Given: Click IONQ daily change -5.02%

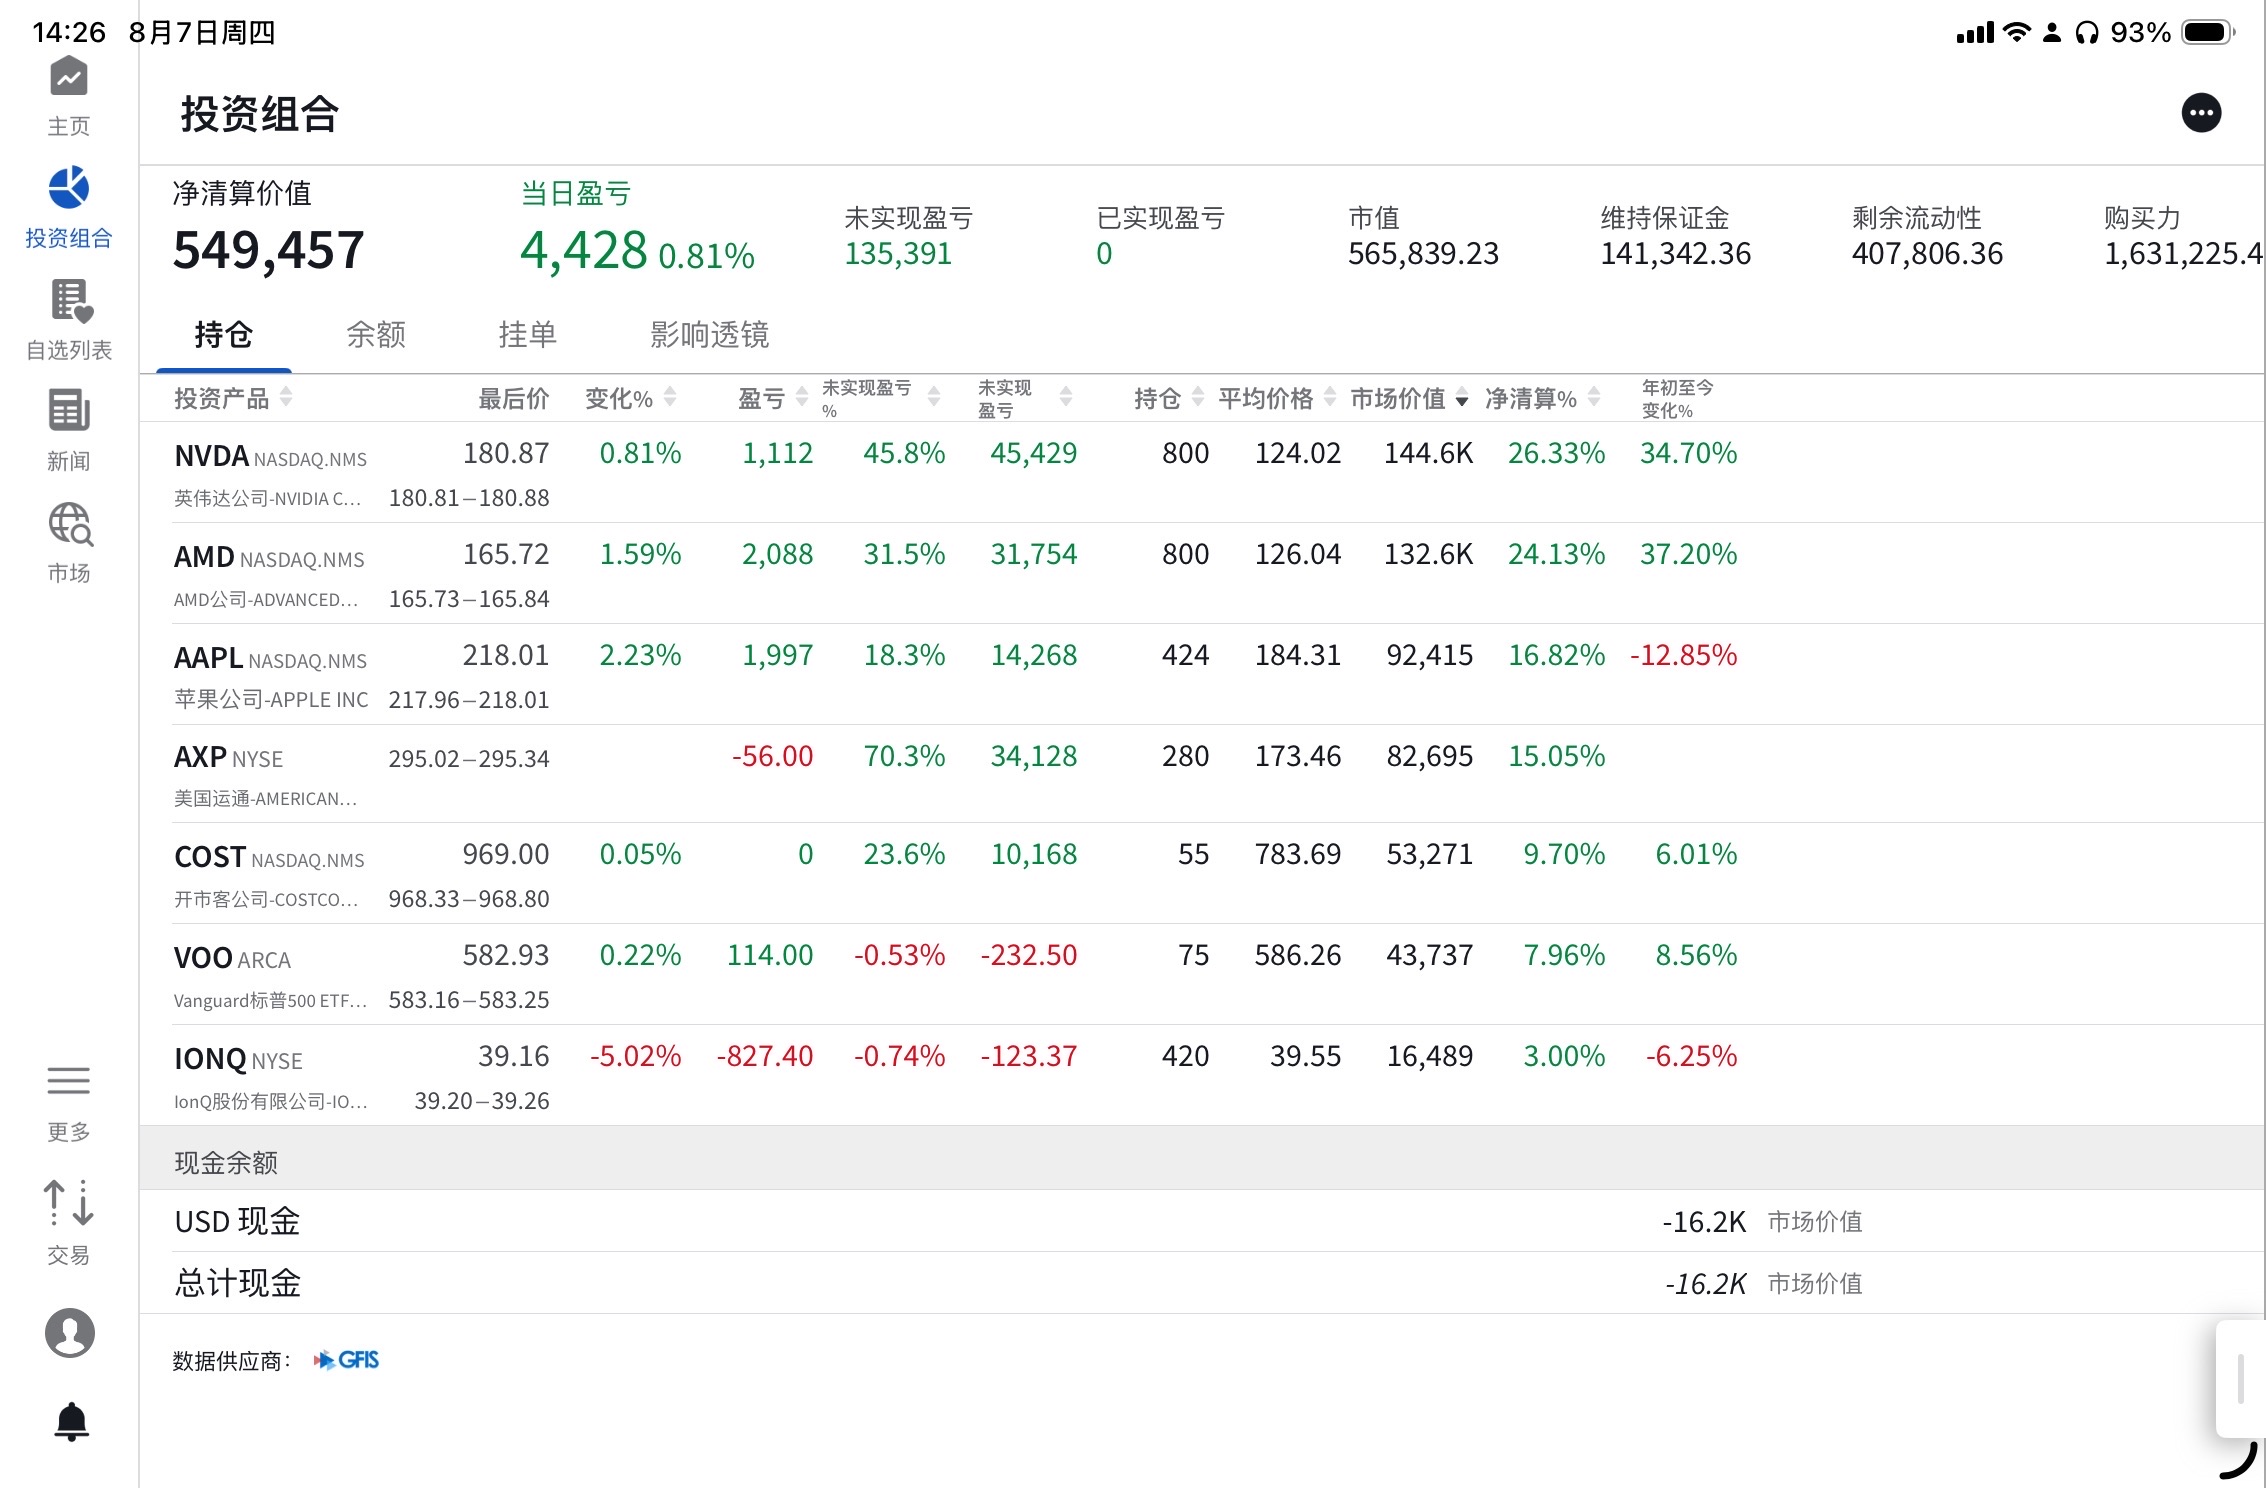Looking at the screenshot, I should point(635,1057).
